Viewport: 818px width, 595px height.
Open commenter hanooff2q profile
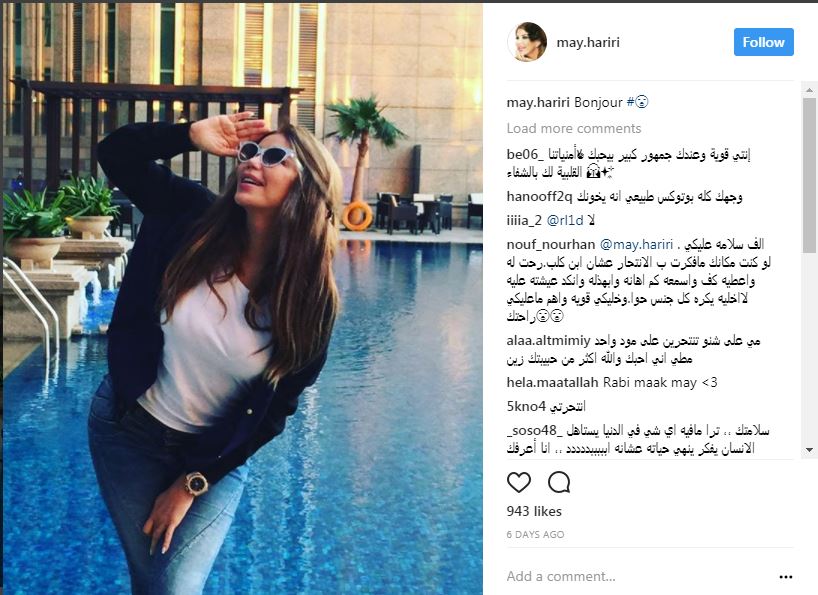[539, 197]
